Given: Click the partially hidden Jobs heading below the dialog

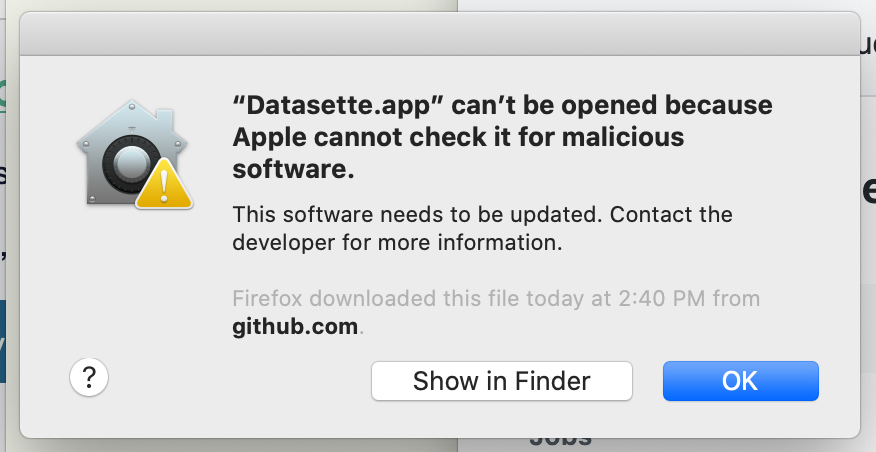Looking at the screenshot, I should pos(560,442).
